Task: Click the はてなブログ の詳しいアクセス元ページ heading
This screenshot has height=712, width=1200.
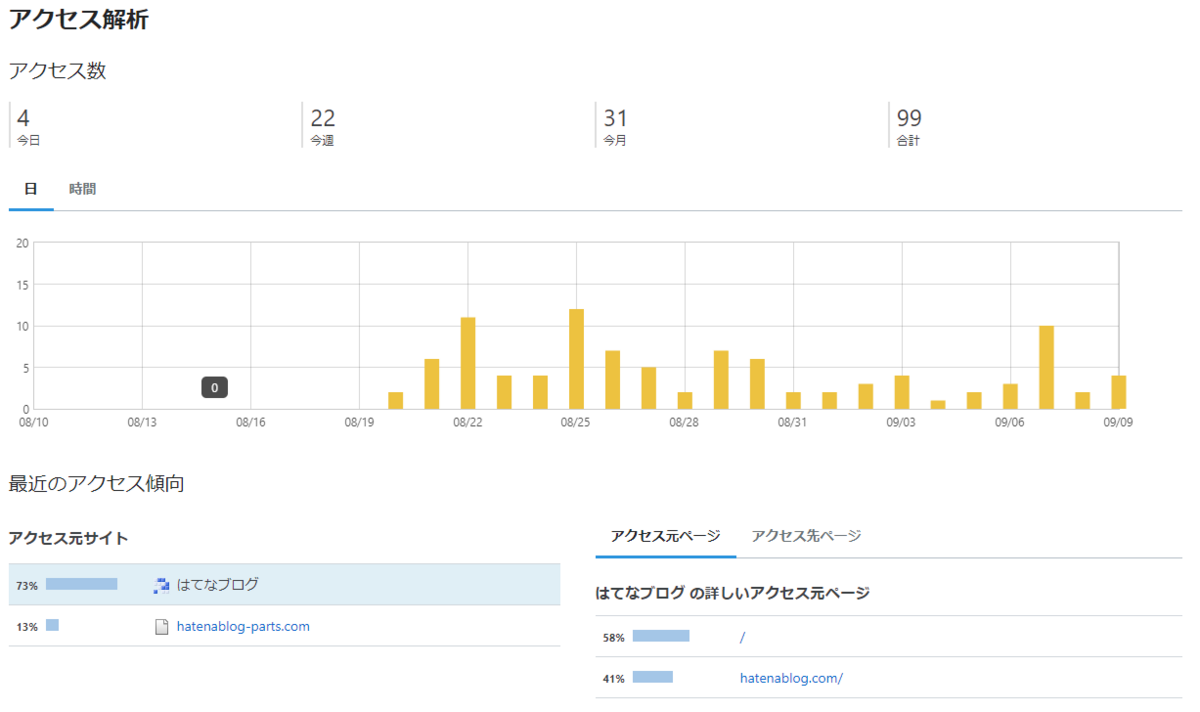Action: (732, 593)
